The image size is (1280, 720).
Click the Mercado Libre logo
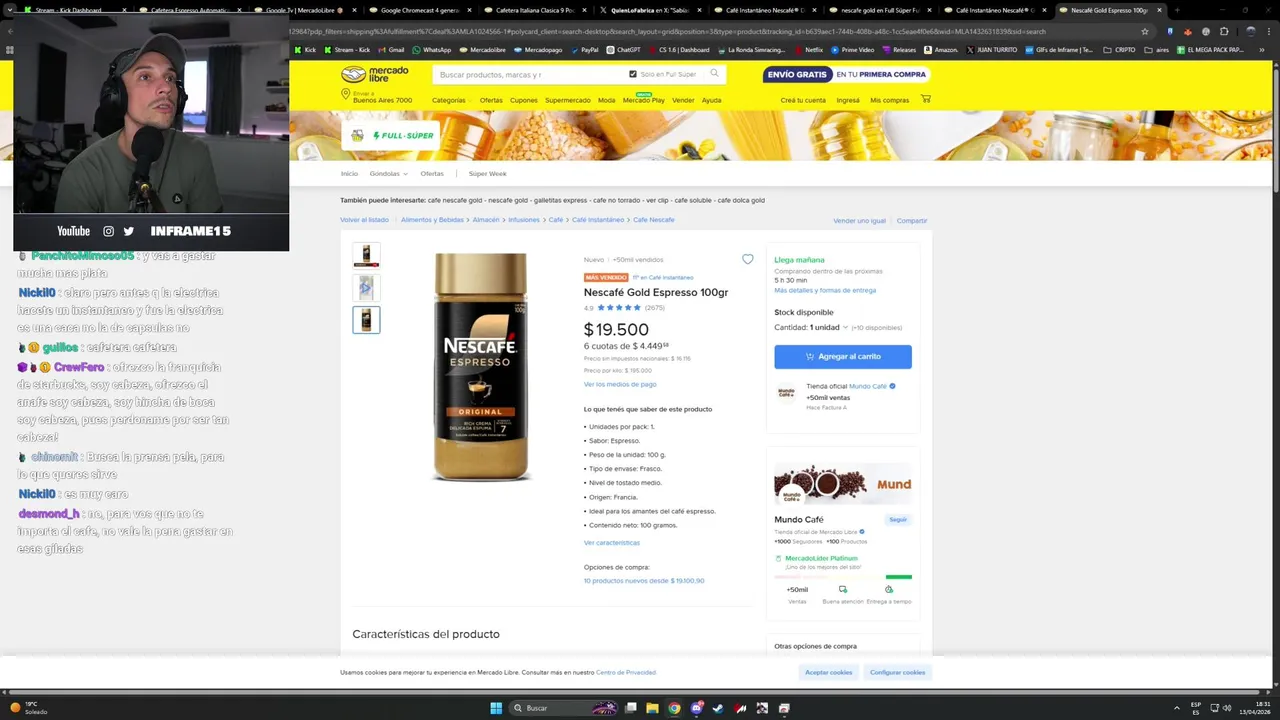[x=375, y=74]
